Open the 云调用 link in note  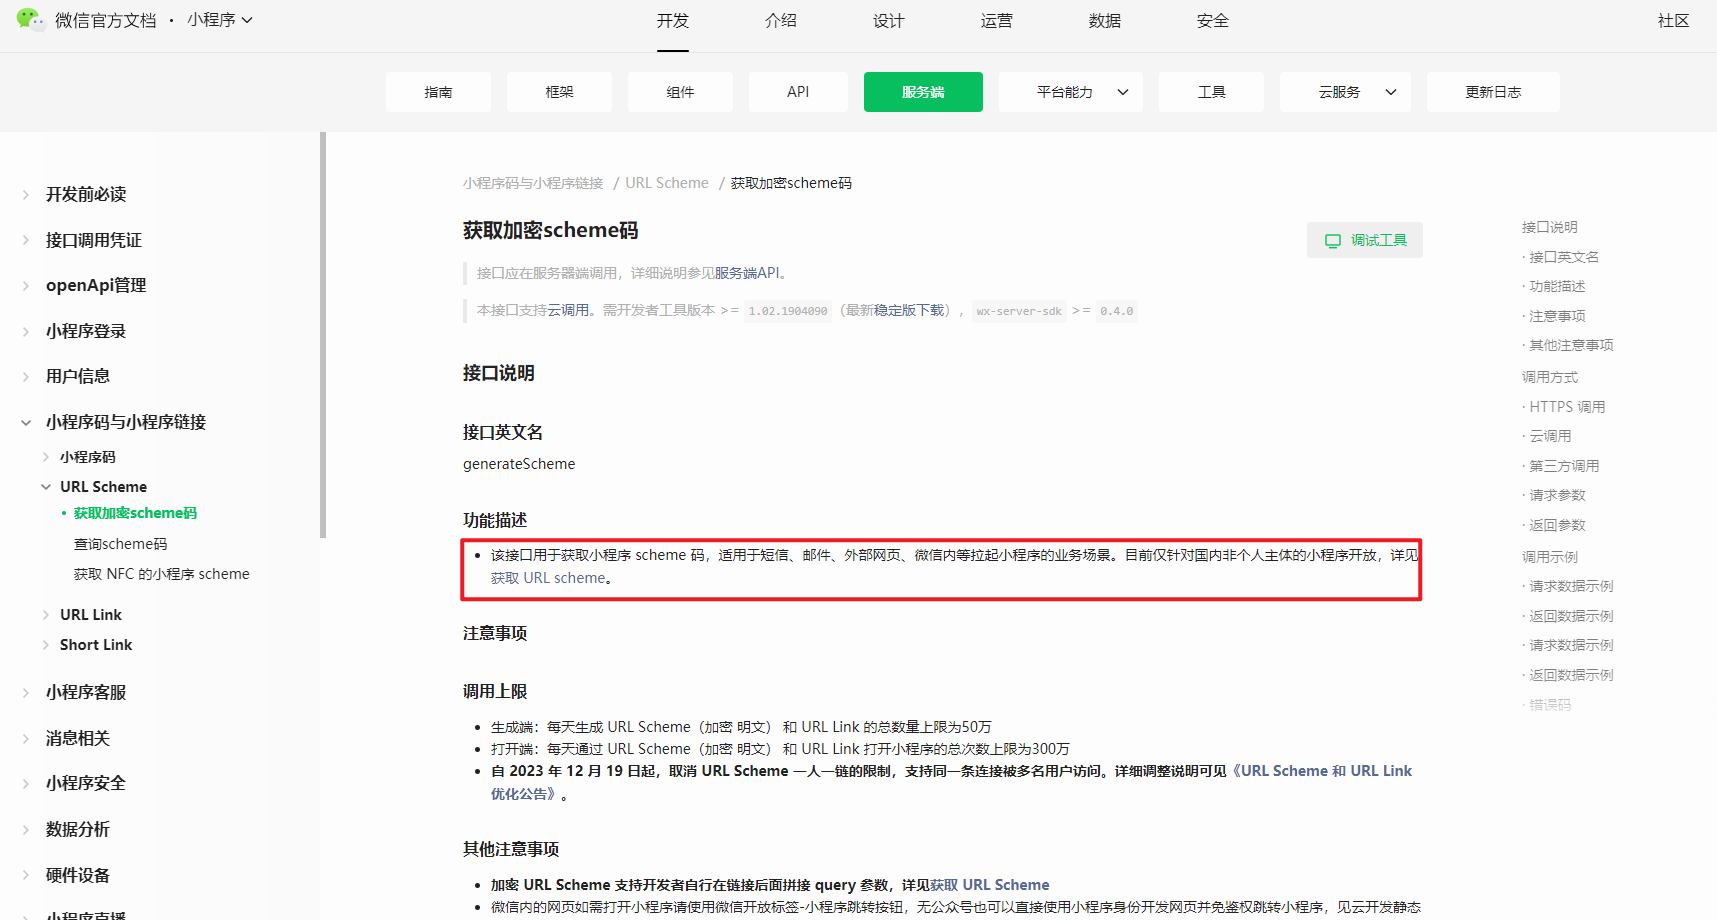567,310
